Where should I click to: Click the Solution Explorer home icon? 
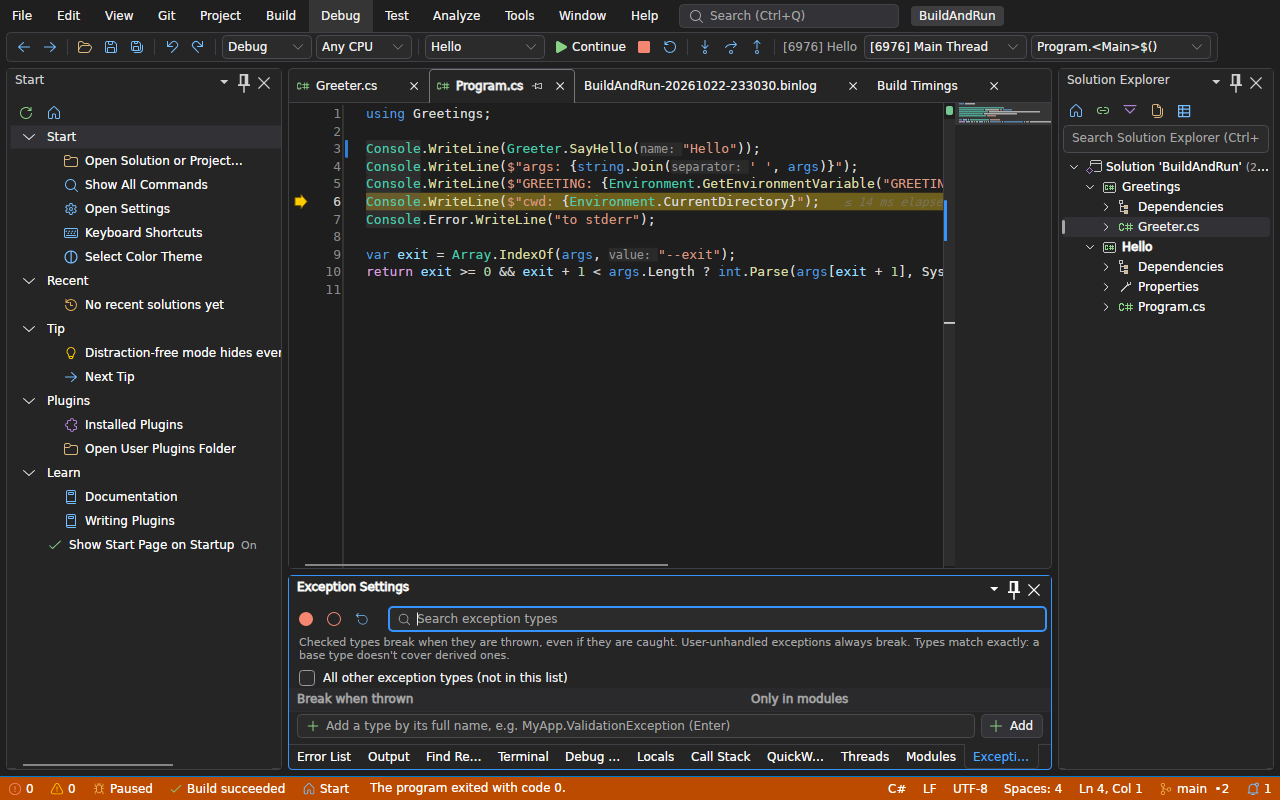coord(1076,111)
